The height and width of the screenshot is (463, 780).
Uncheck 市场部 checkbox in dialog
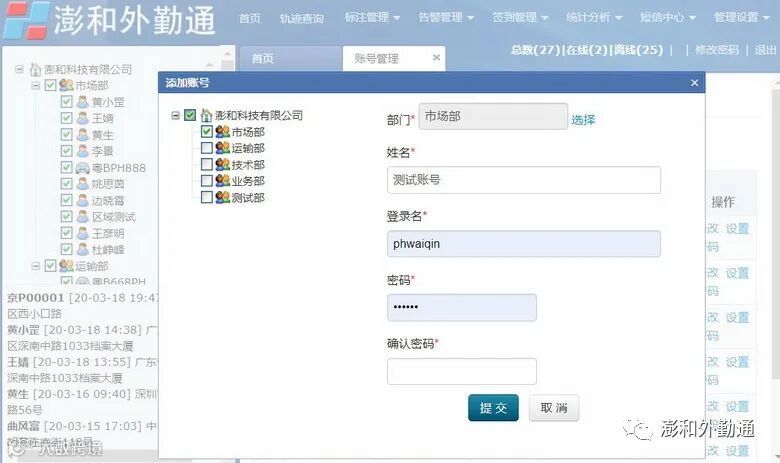(x=207, y=132)
